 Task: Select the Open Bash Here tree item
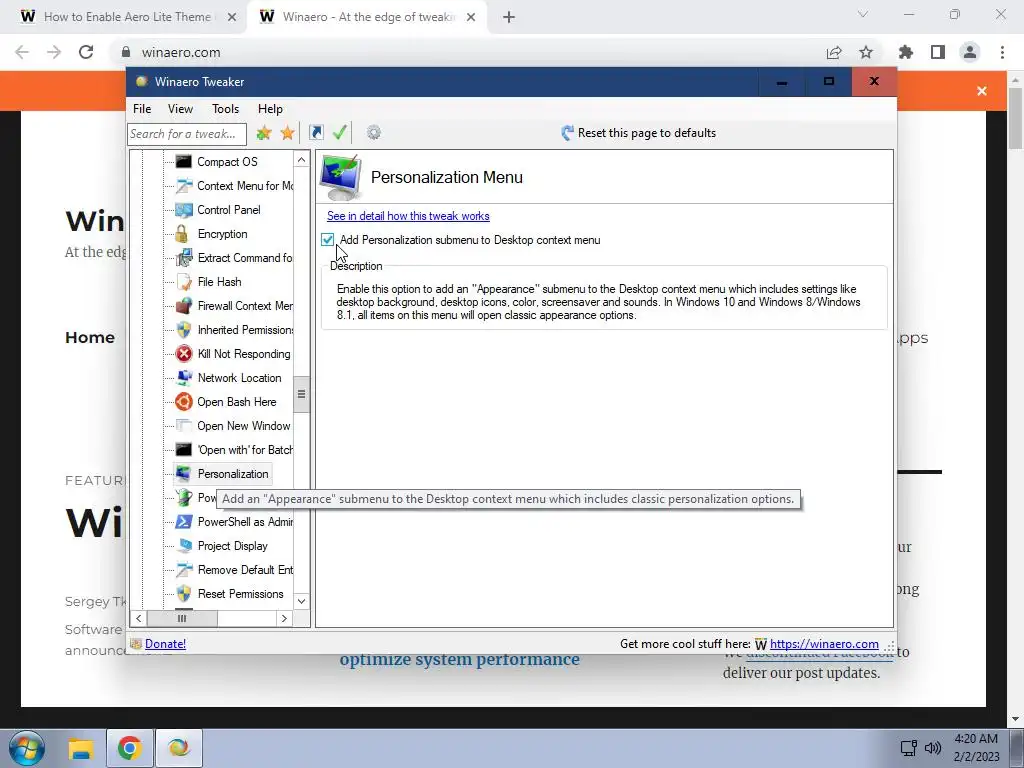[236, 402]
